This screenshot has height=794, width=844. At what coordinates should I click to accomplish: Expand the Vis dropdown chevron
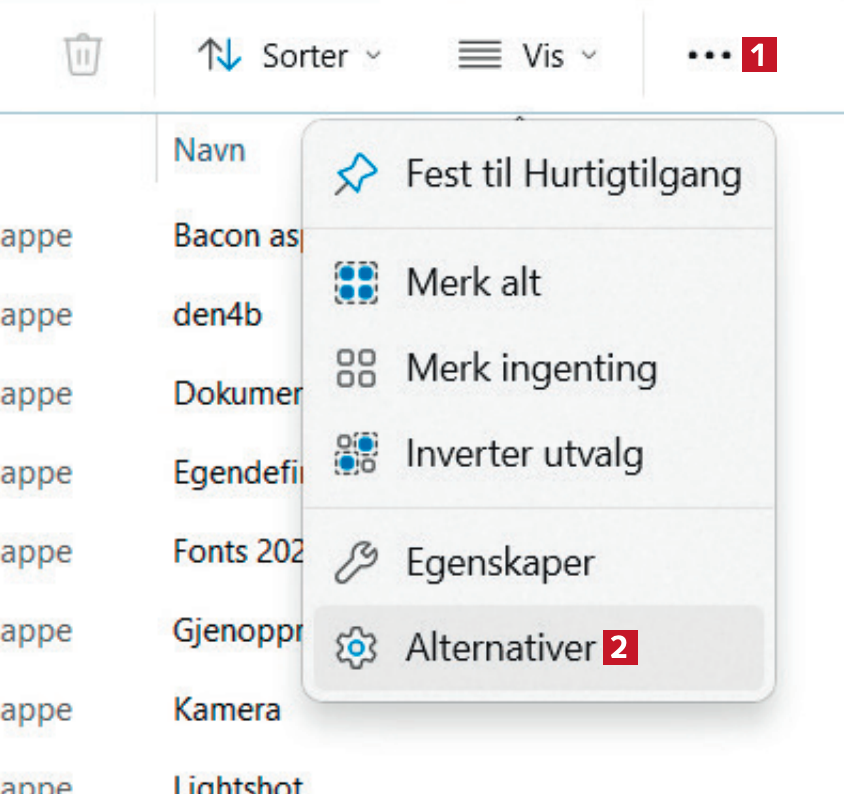coord(589,55)
